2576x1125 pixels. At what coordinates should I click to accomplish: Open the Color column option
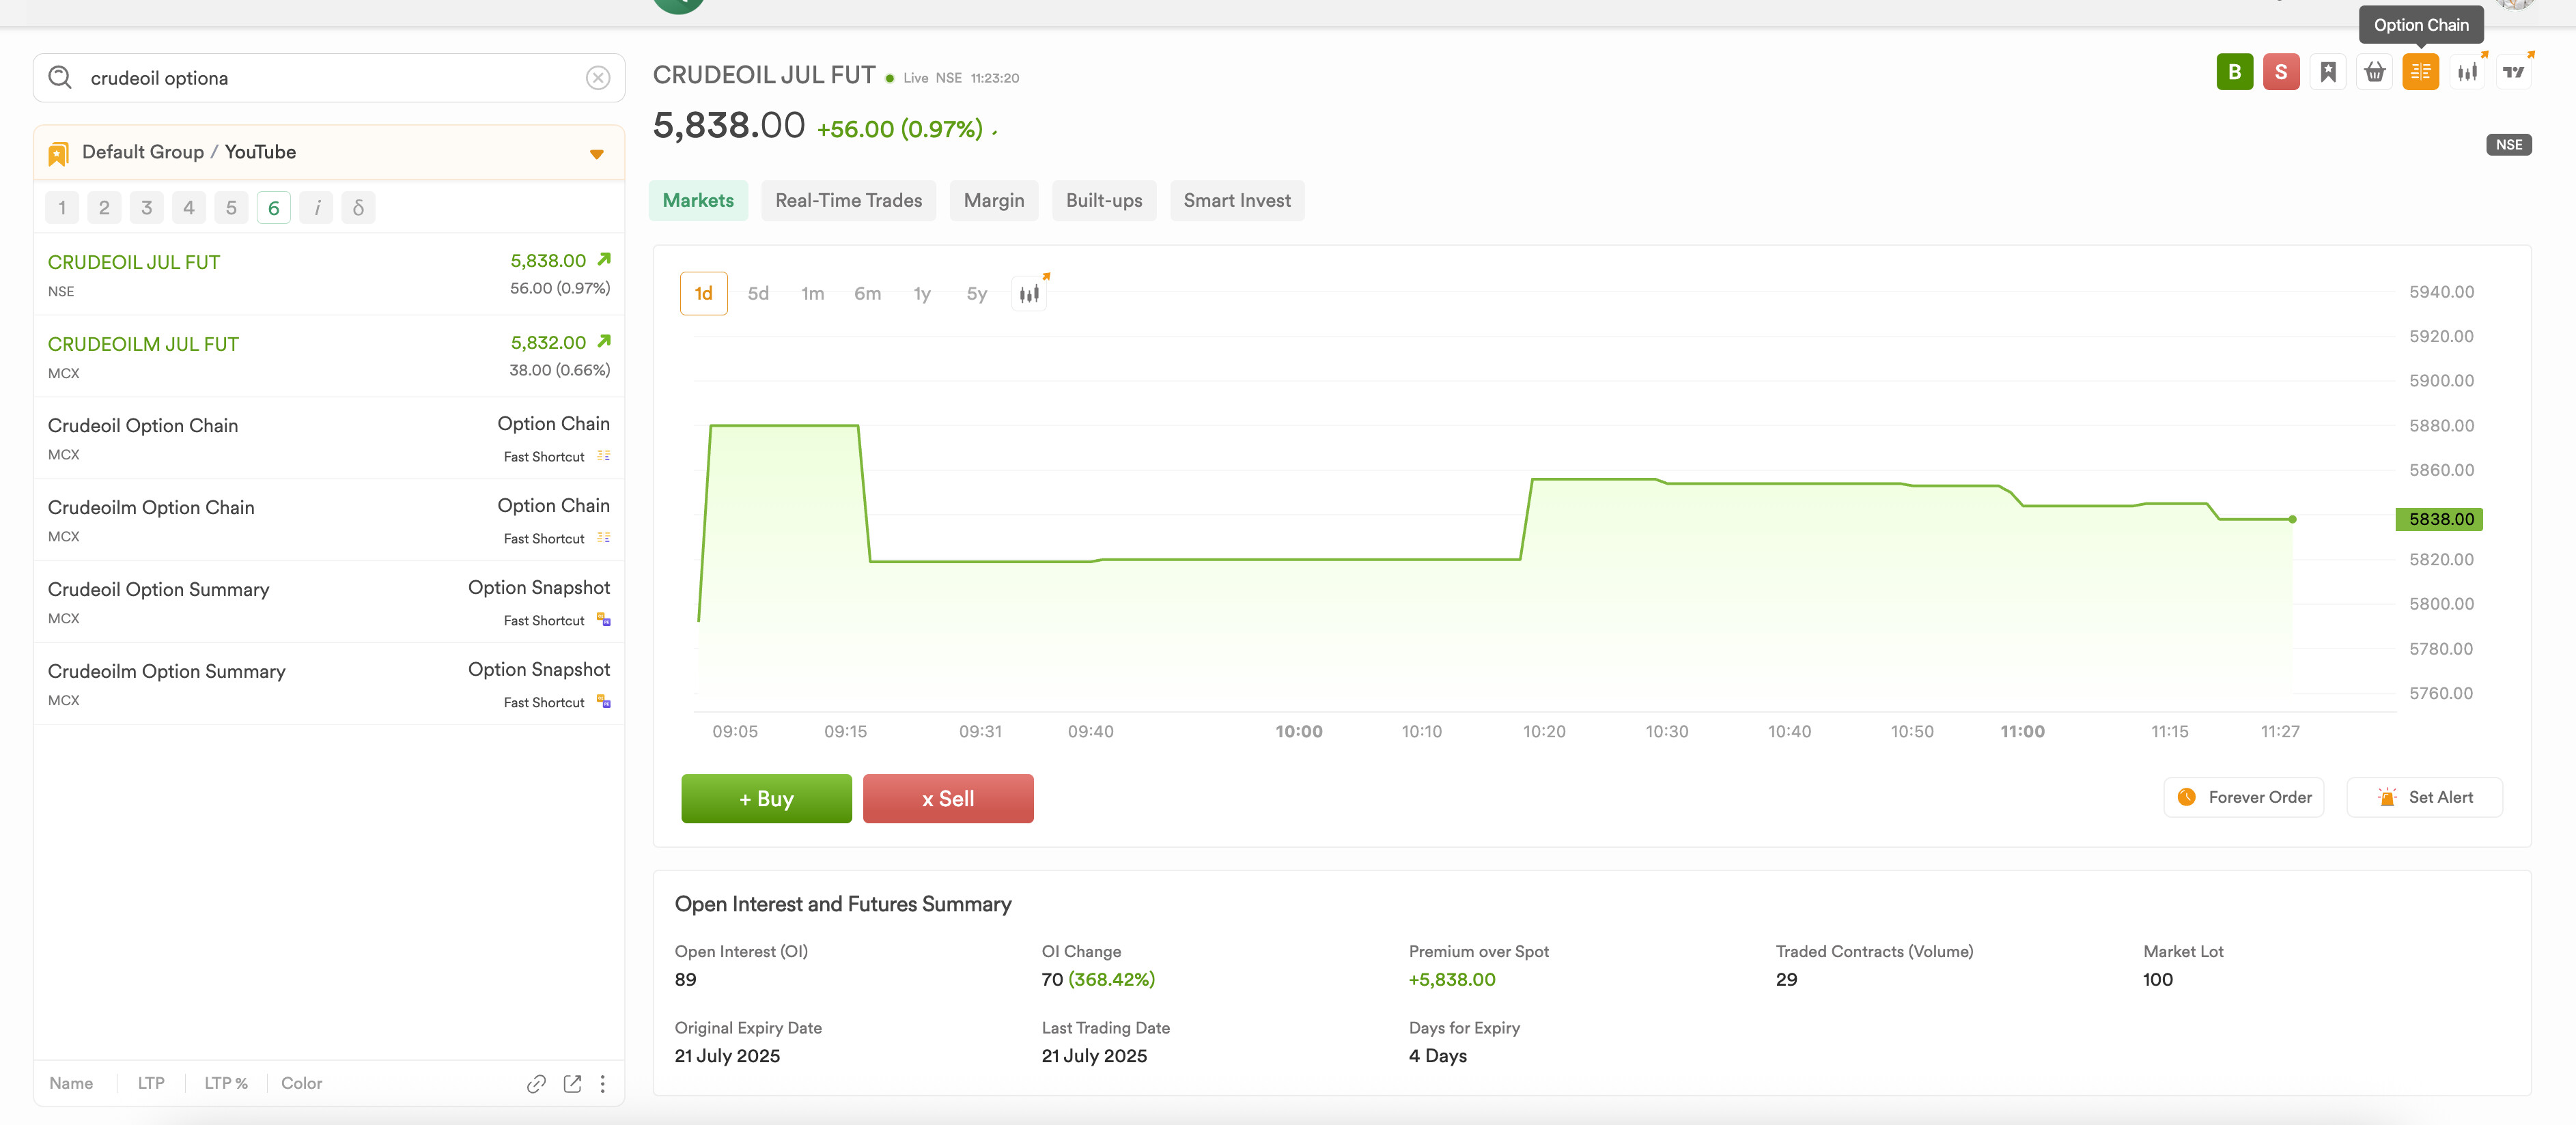301,1084
